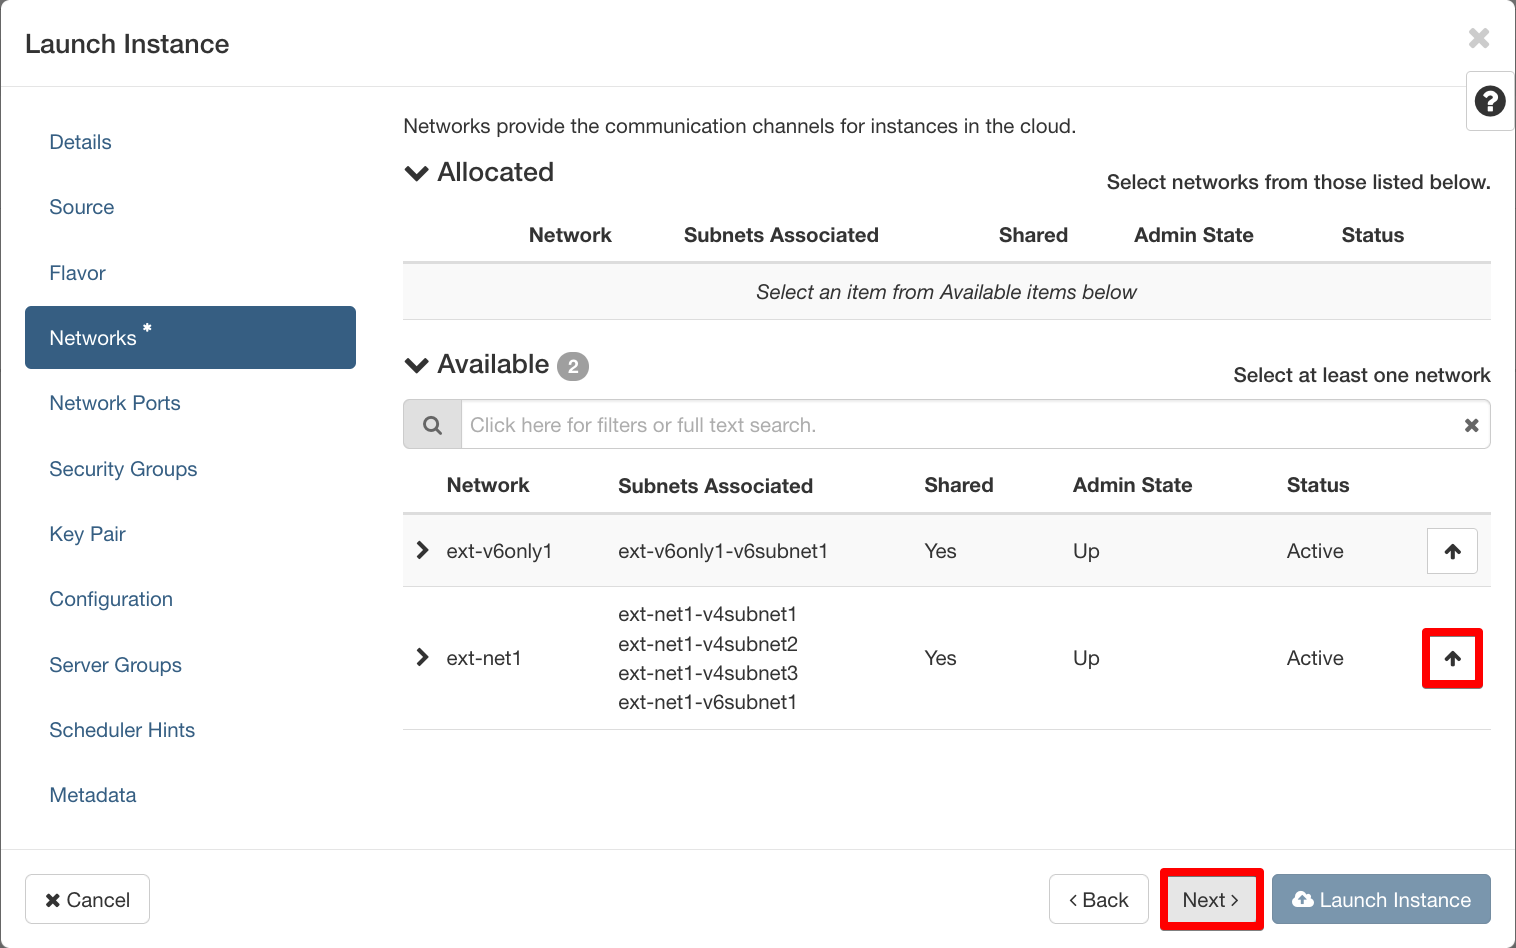Expand ext-net1 network row details
This screenshot has height=948, width=1516.
point(422,657)
